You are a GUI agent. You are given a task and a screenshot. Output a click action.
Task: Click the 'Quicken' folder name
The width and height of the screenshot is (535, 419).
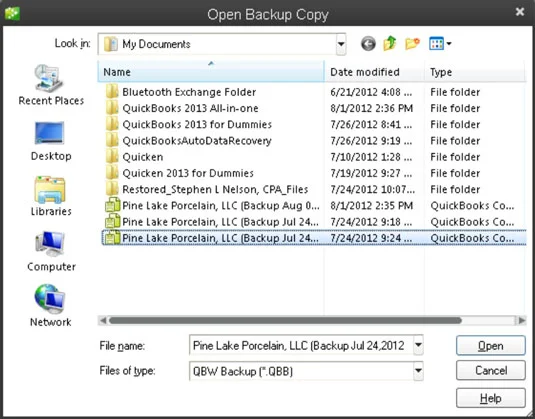143,157
